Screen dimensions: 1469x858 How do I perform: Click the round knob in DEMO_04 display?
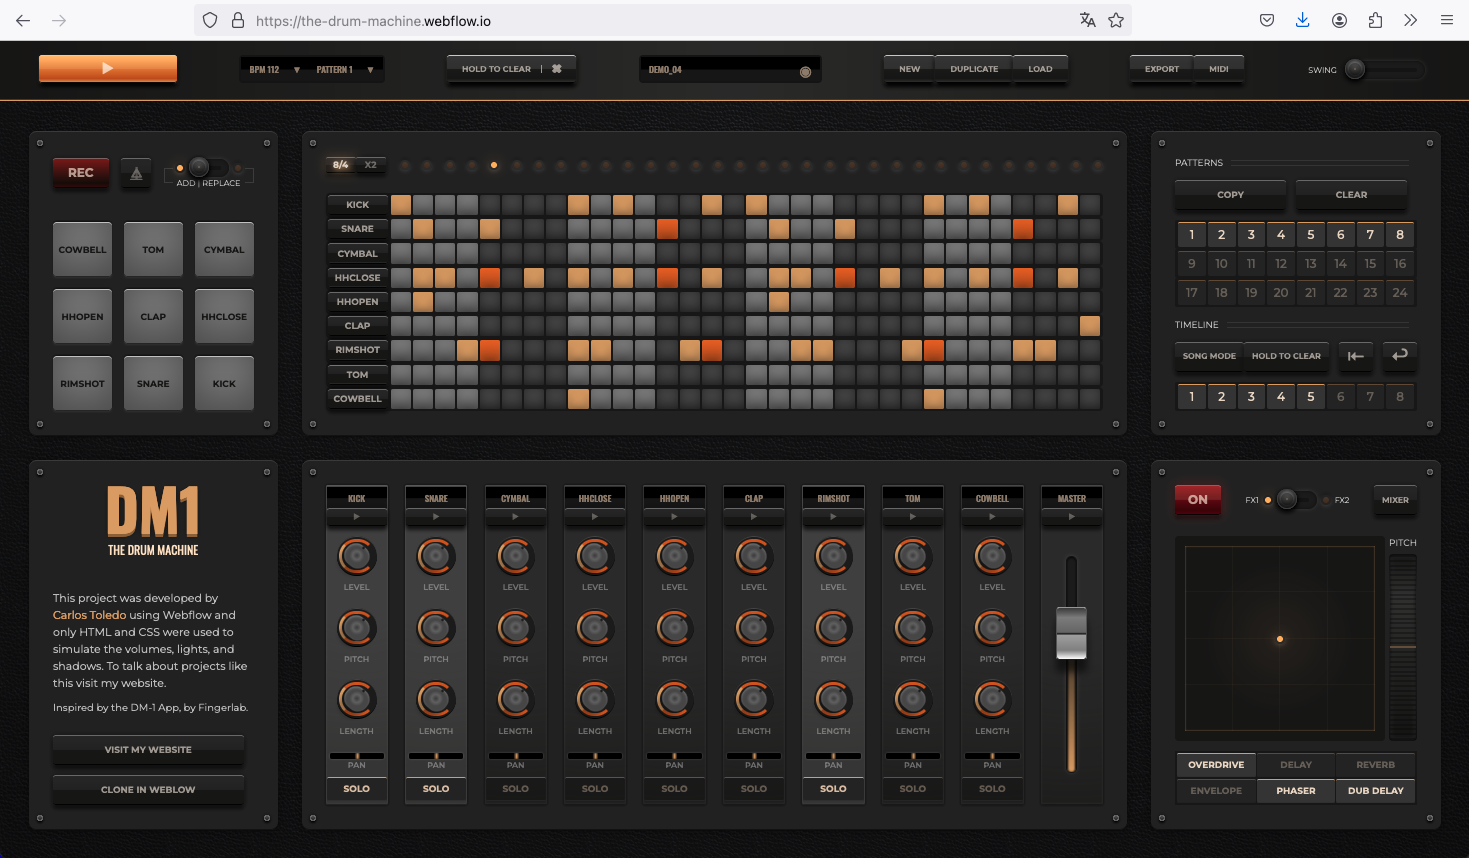pyautogui.click(x=805, y=72)
